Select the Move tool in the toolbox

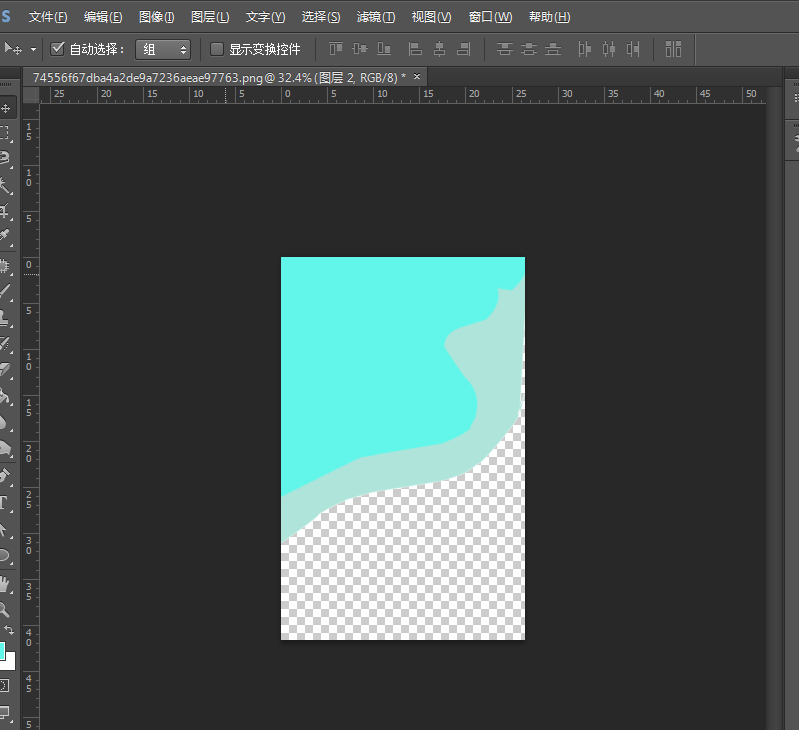click(6, 108)
